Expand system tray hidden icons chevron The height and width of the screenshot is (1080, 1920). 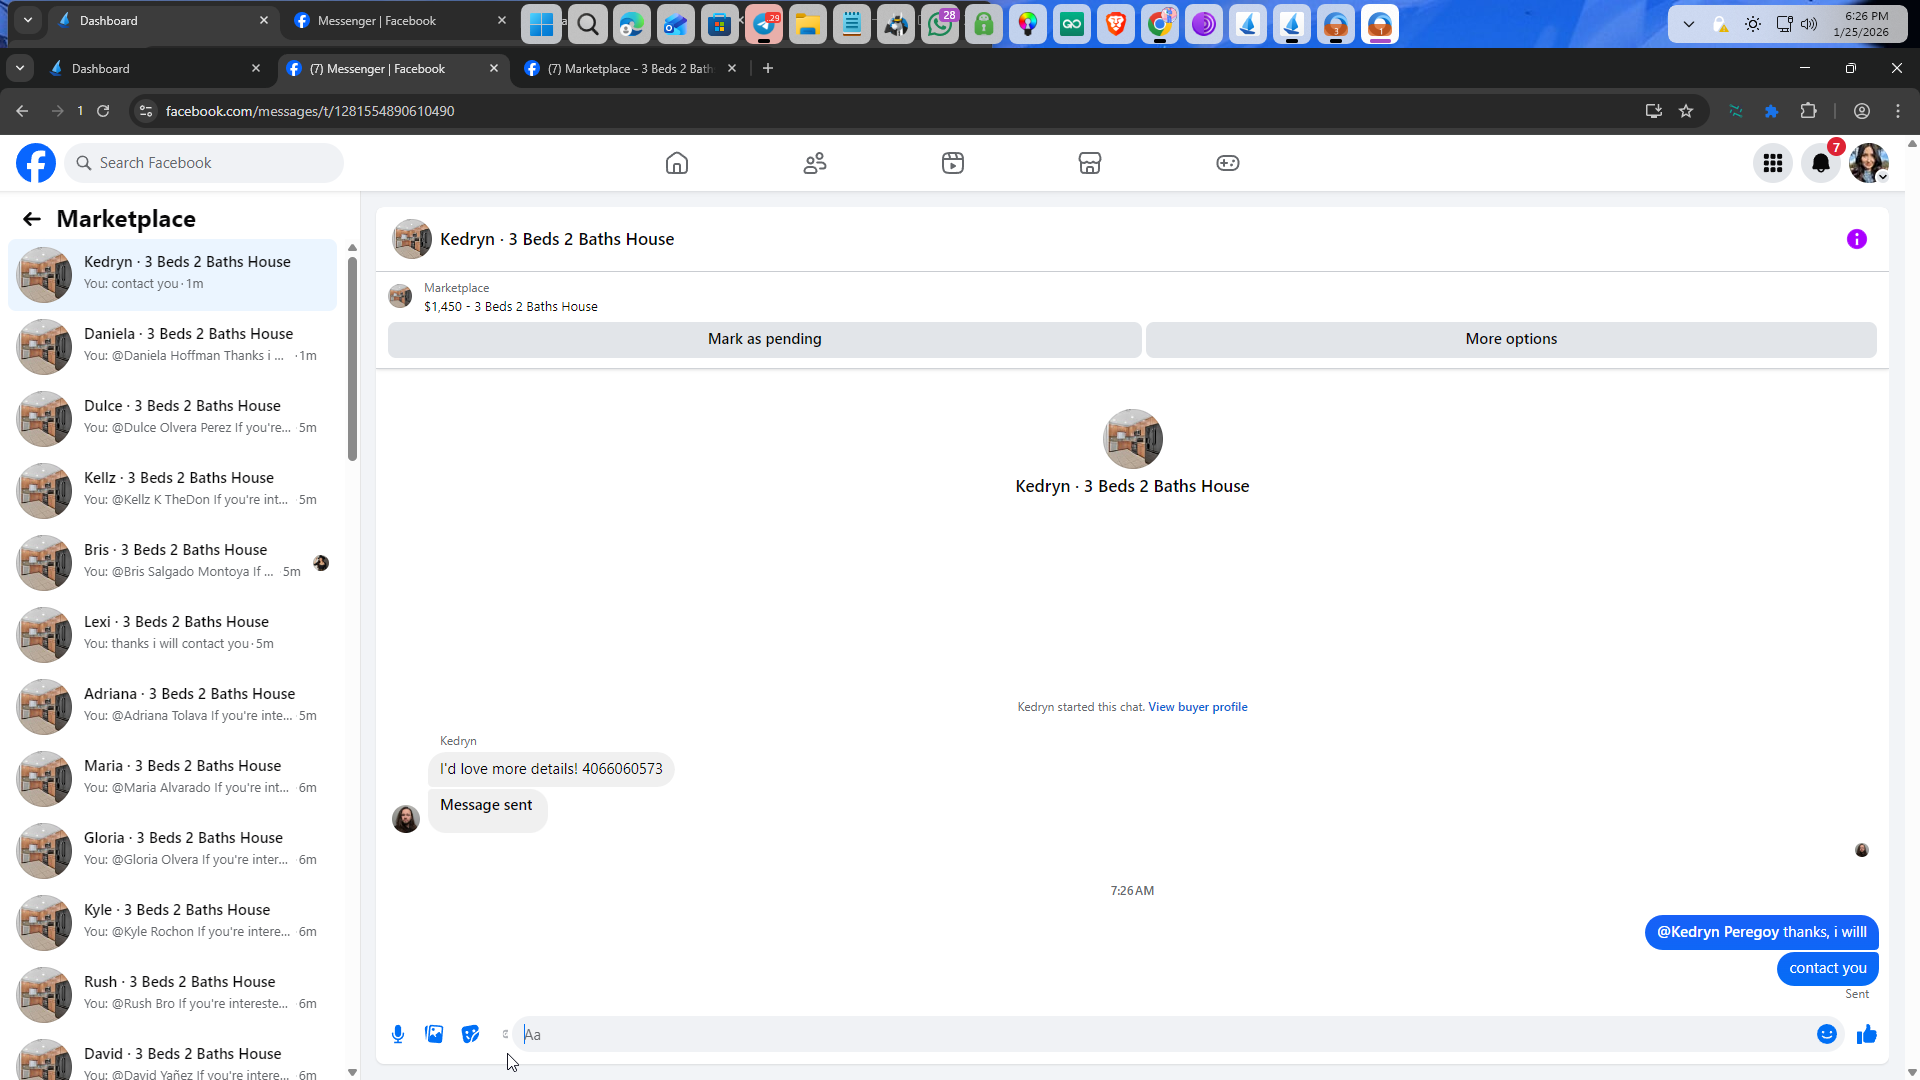tap(1689, 24)
